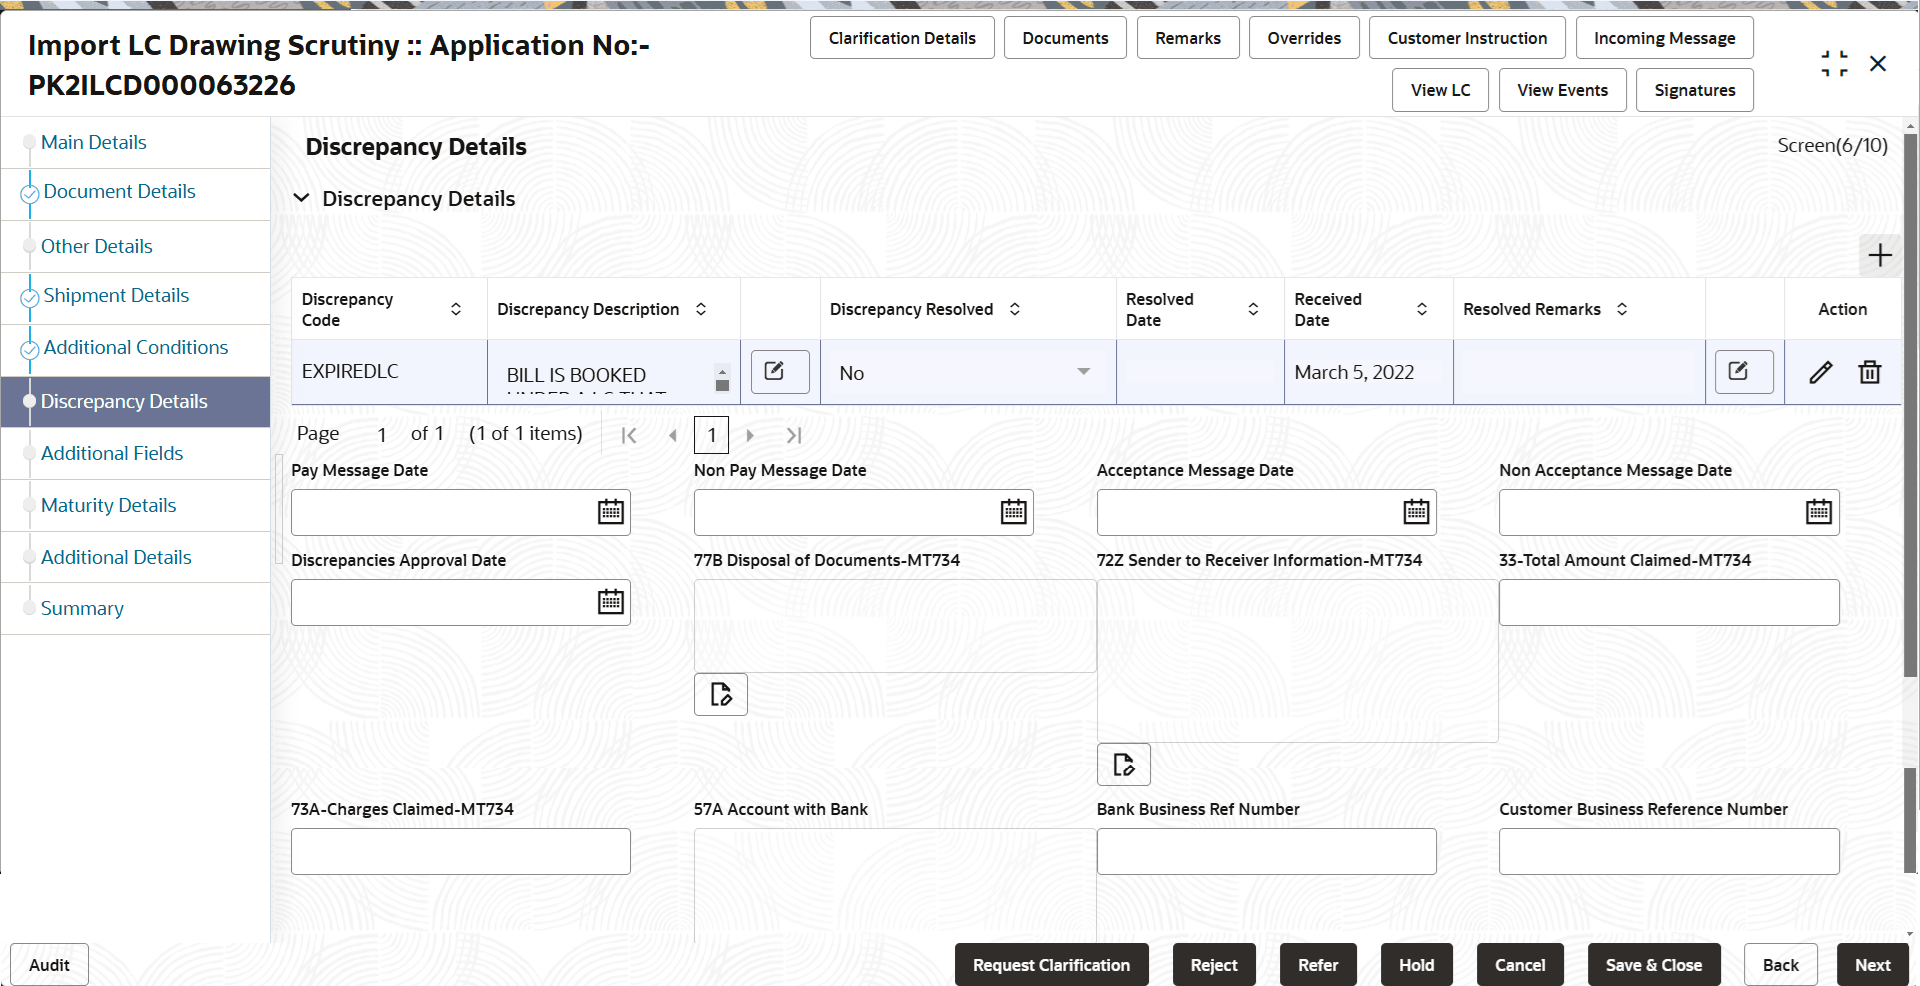Sort by Received Date column
This screenshot has height=986, width=1920.
(1422, 309)
